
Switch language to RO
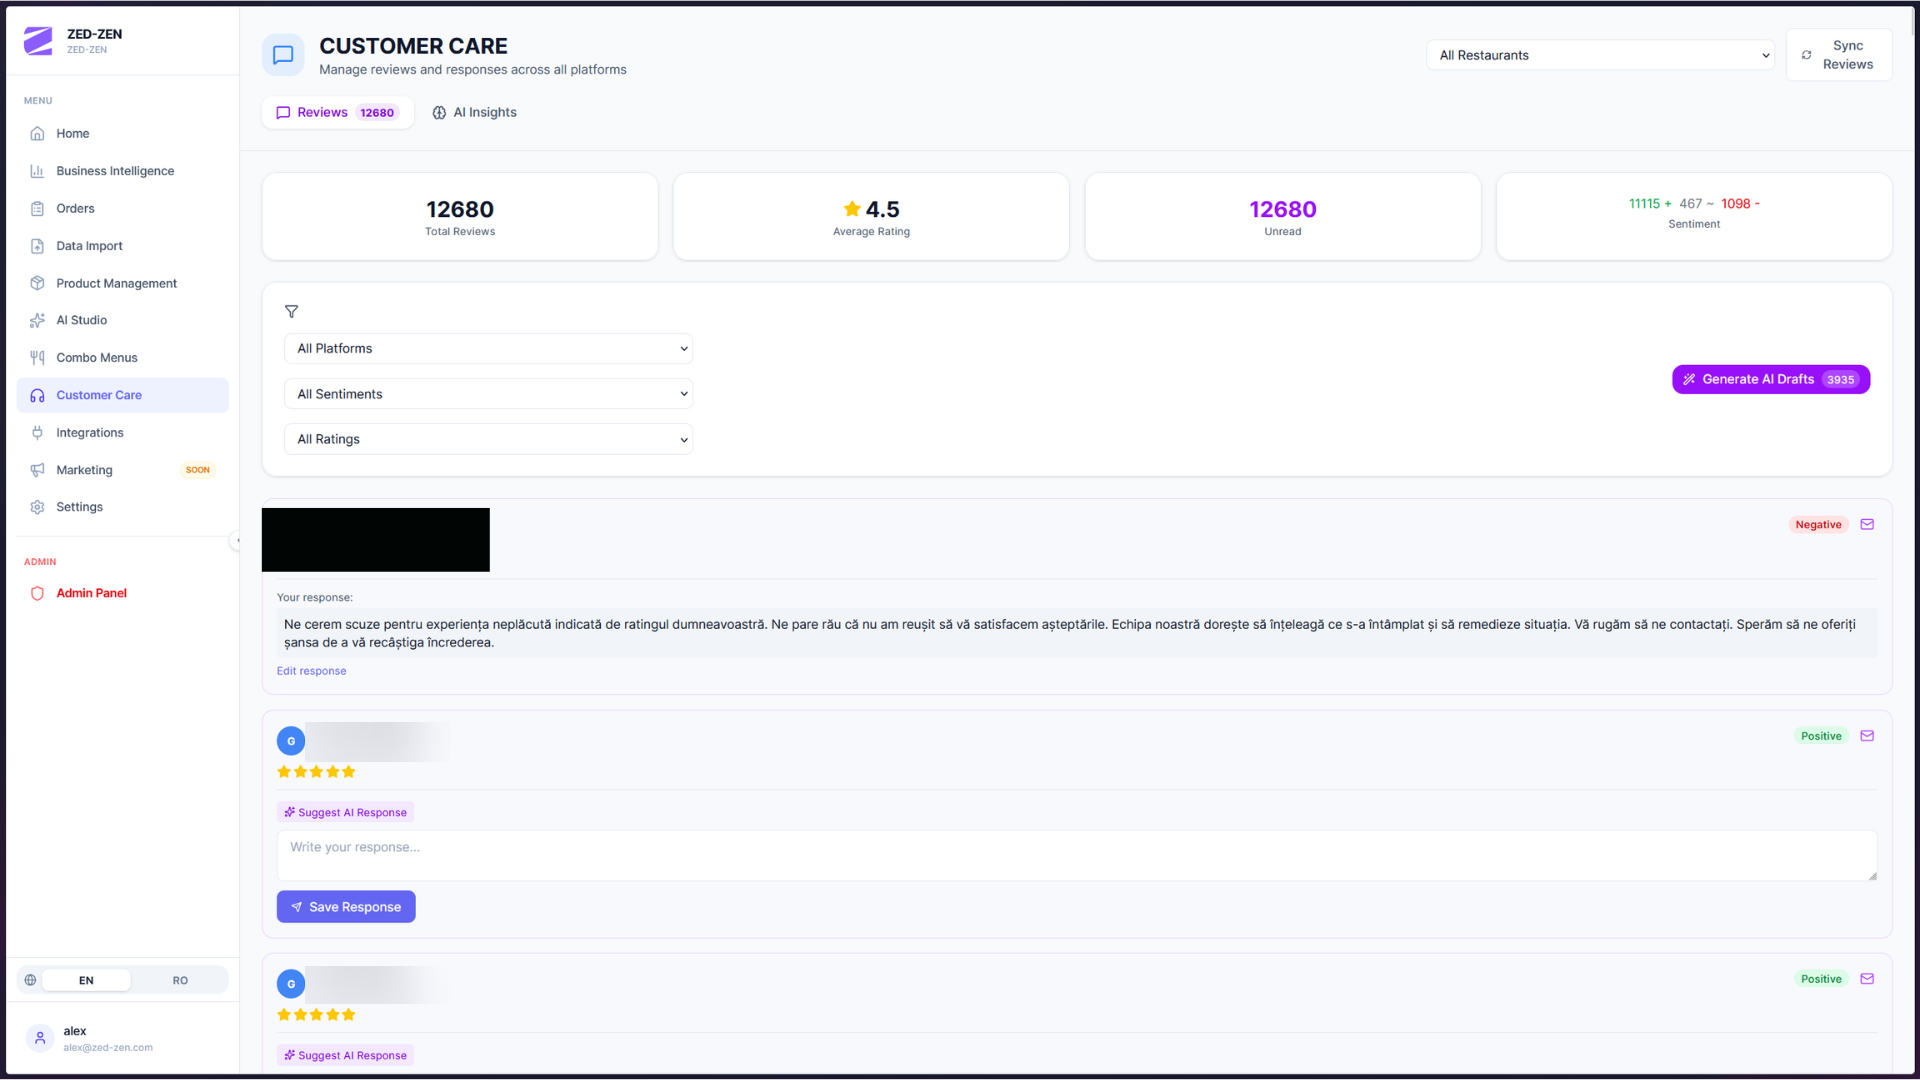(x=180, y=980)
